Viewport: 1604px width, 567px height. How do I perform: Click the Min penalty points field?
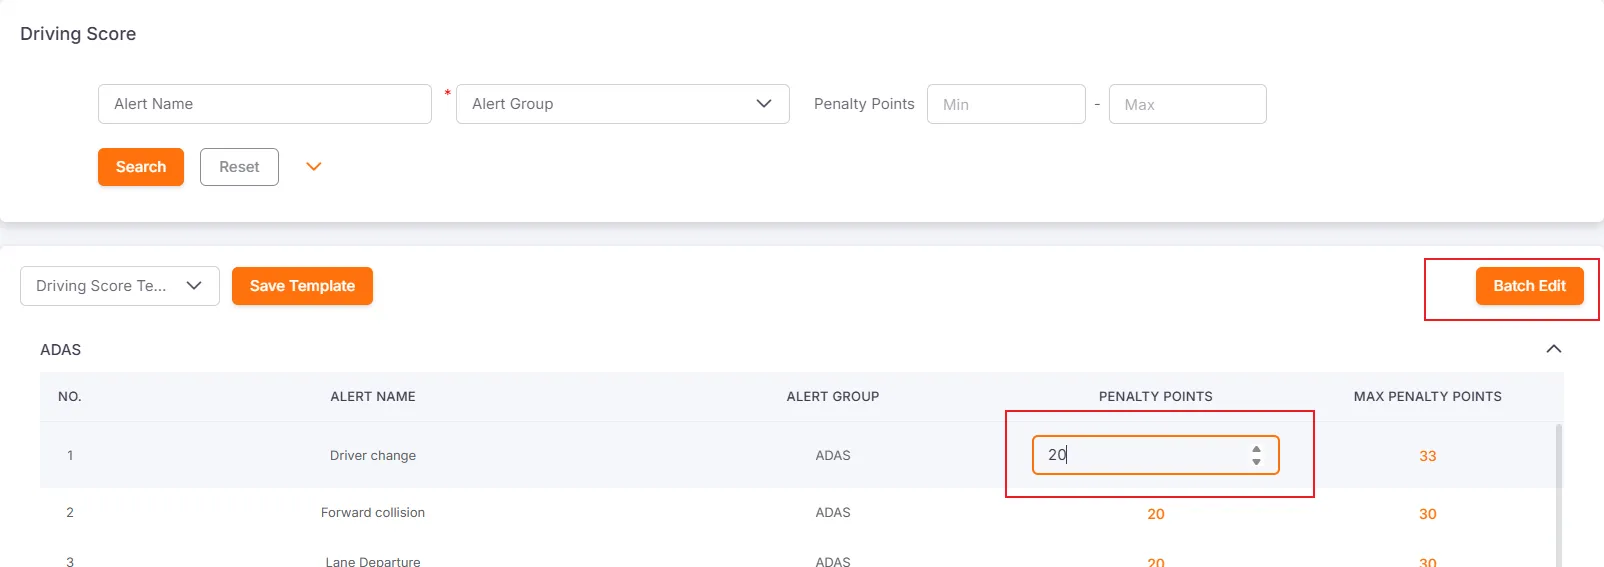(1005, 104)
